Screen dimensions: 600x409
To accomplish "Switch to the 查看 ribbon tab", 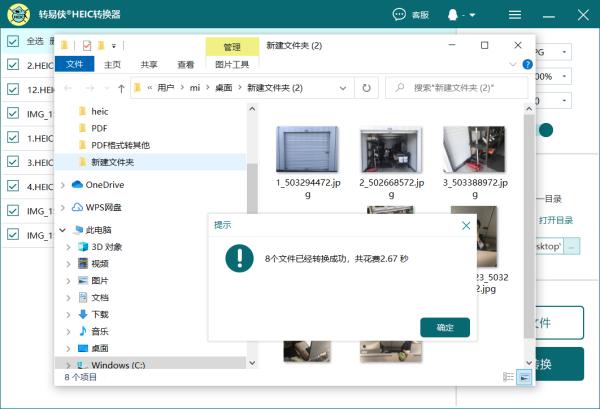I will point(186,65).
